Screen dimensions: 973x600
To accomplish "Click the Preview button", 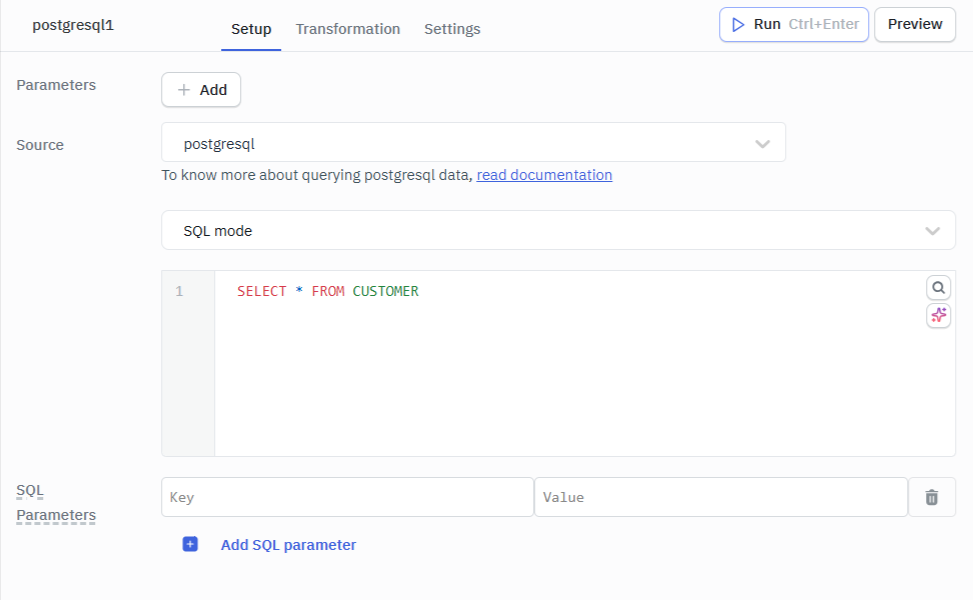I will point(914,24).
